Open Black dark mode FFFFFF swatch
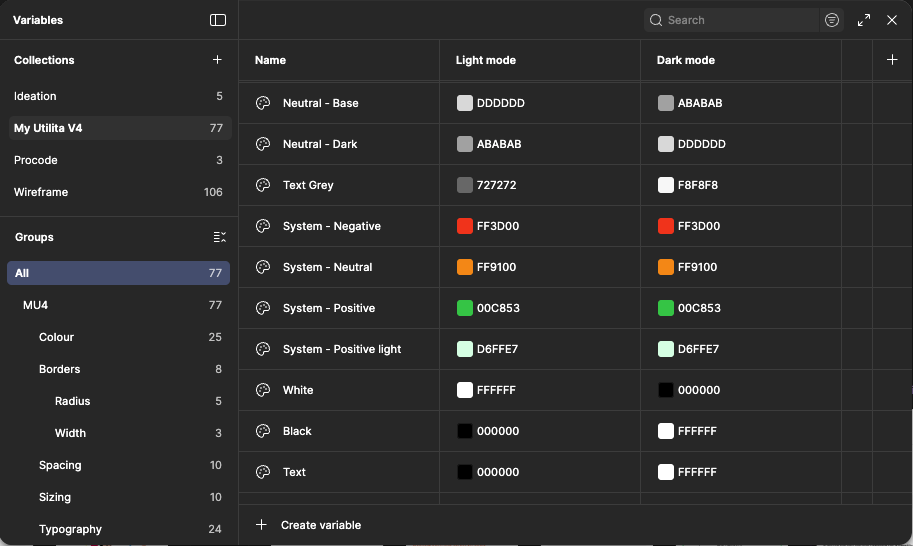 click(x=666, y=431)
